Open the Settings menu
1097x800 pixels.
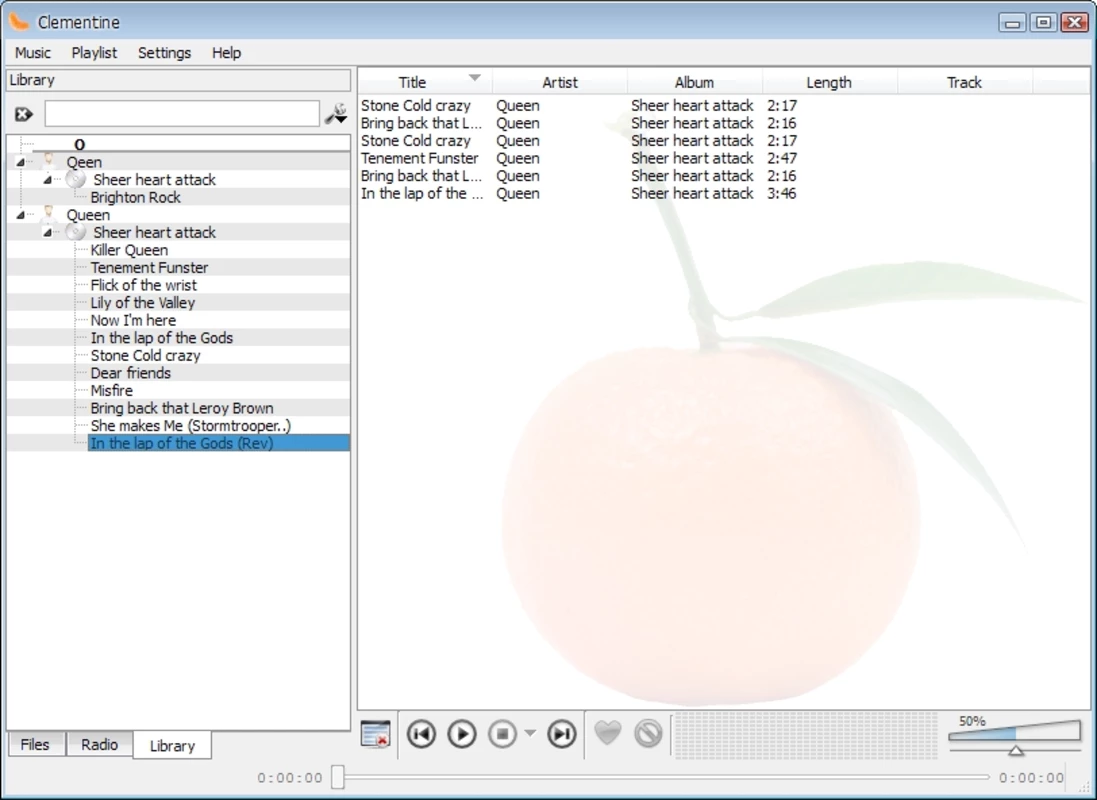click(164, 52)
